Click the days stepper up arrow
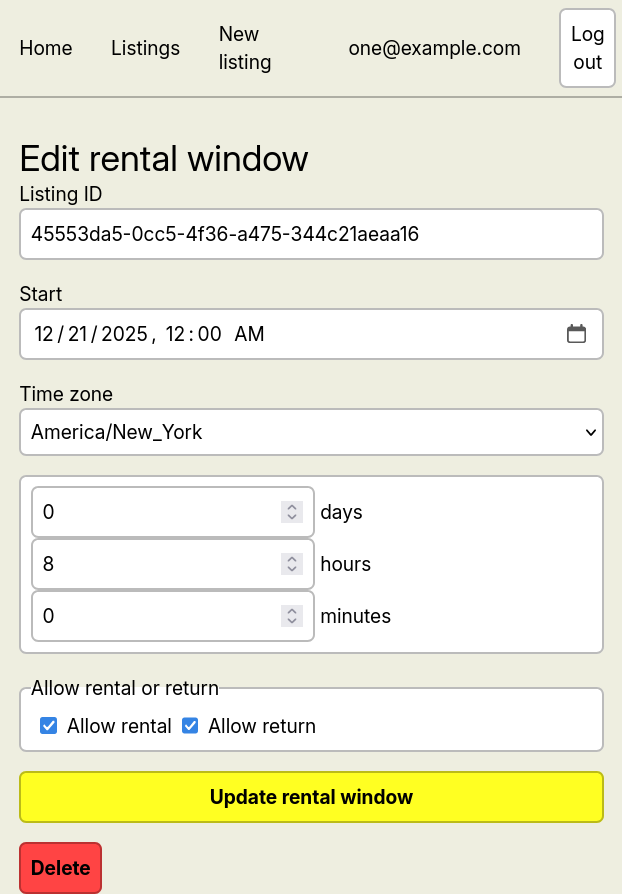 tap(291, 505)
